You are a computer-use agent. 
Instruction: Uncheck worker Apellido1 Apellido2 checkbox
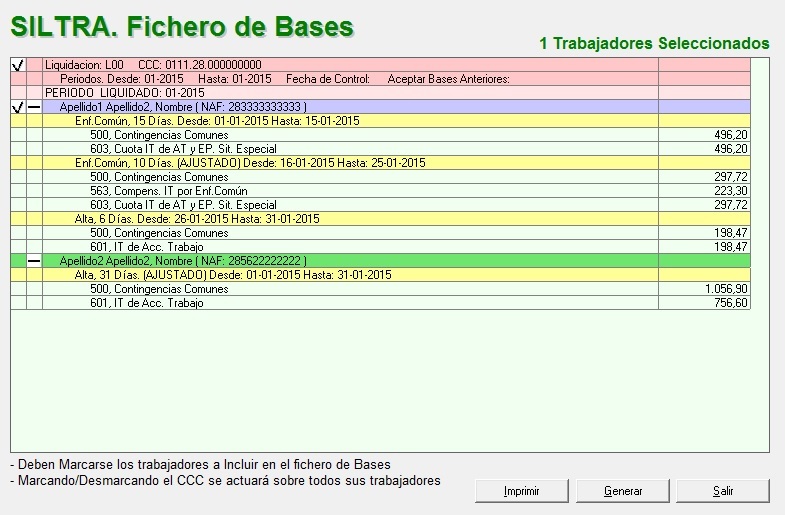point(19,107)
